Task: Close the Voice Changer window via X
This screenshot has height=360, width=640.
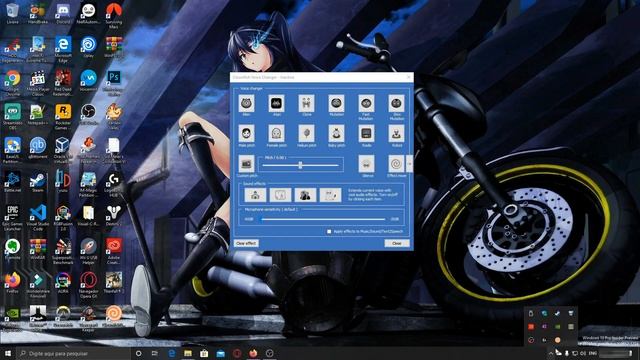Action: tap(409, 77)
